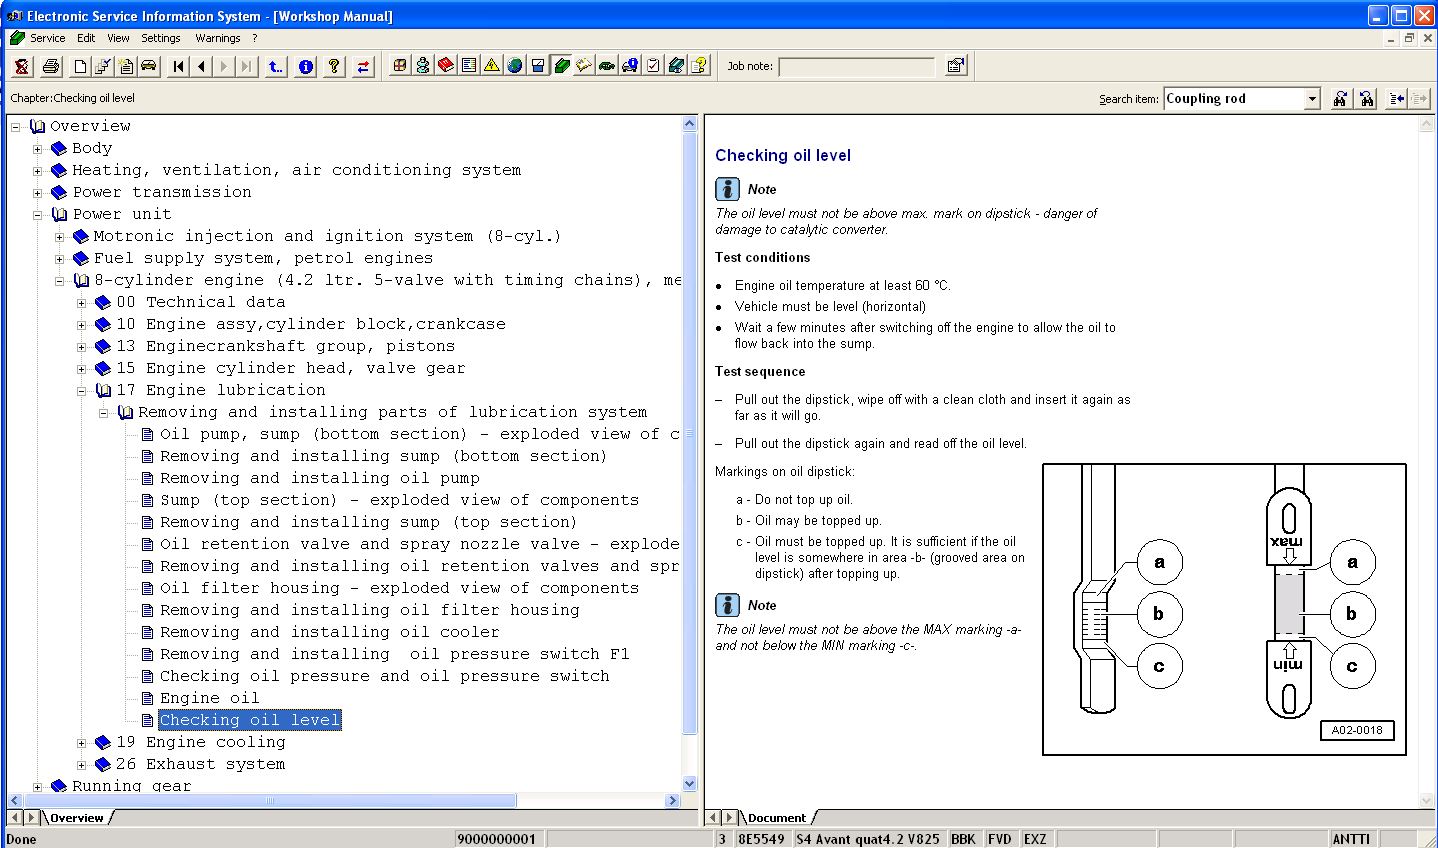Expand the 19 Engine cooling node

tap(82, 742)
